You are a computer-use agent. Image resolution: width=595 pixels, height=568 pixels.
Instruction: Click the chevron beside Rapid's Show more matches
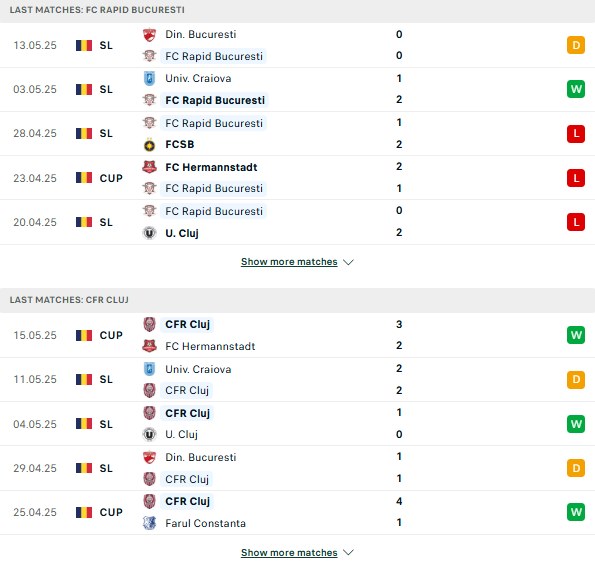click(x=348, y=262)
